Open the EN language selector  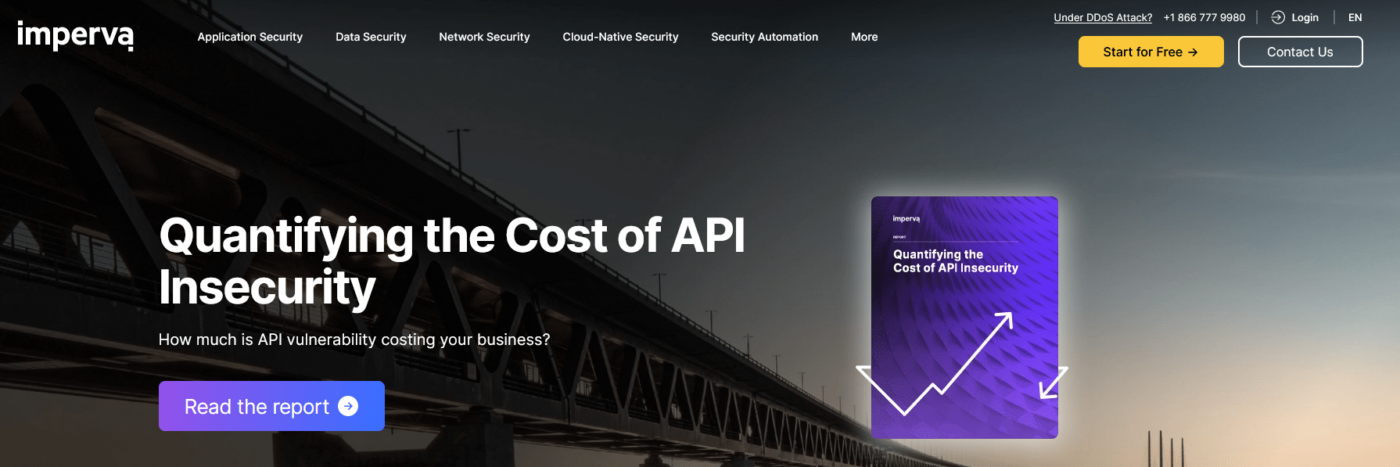pos(1355,17)
